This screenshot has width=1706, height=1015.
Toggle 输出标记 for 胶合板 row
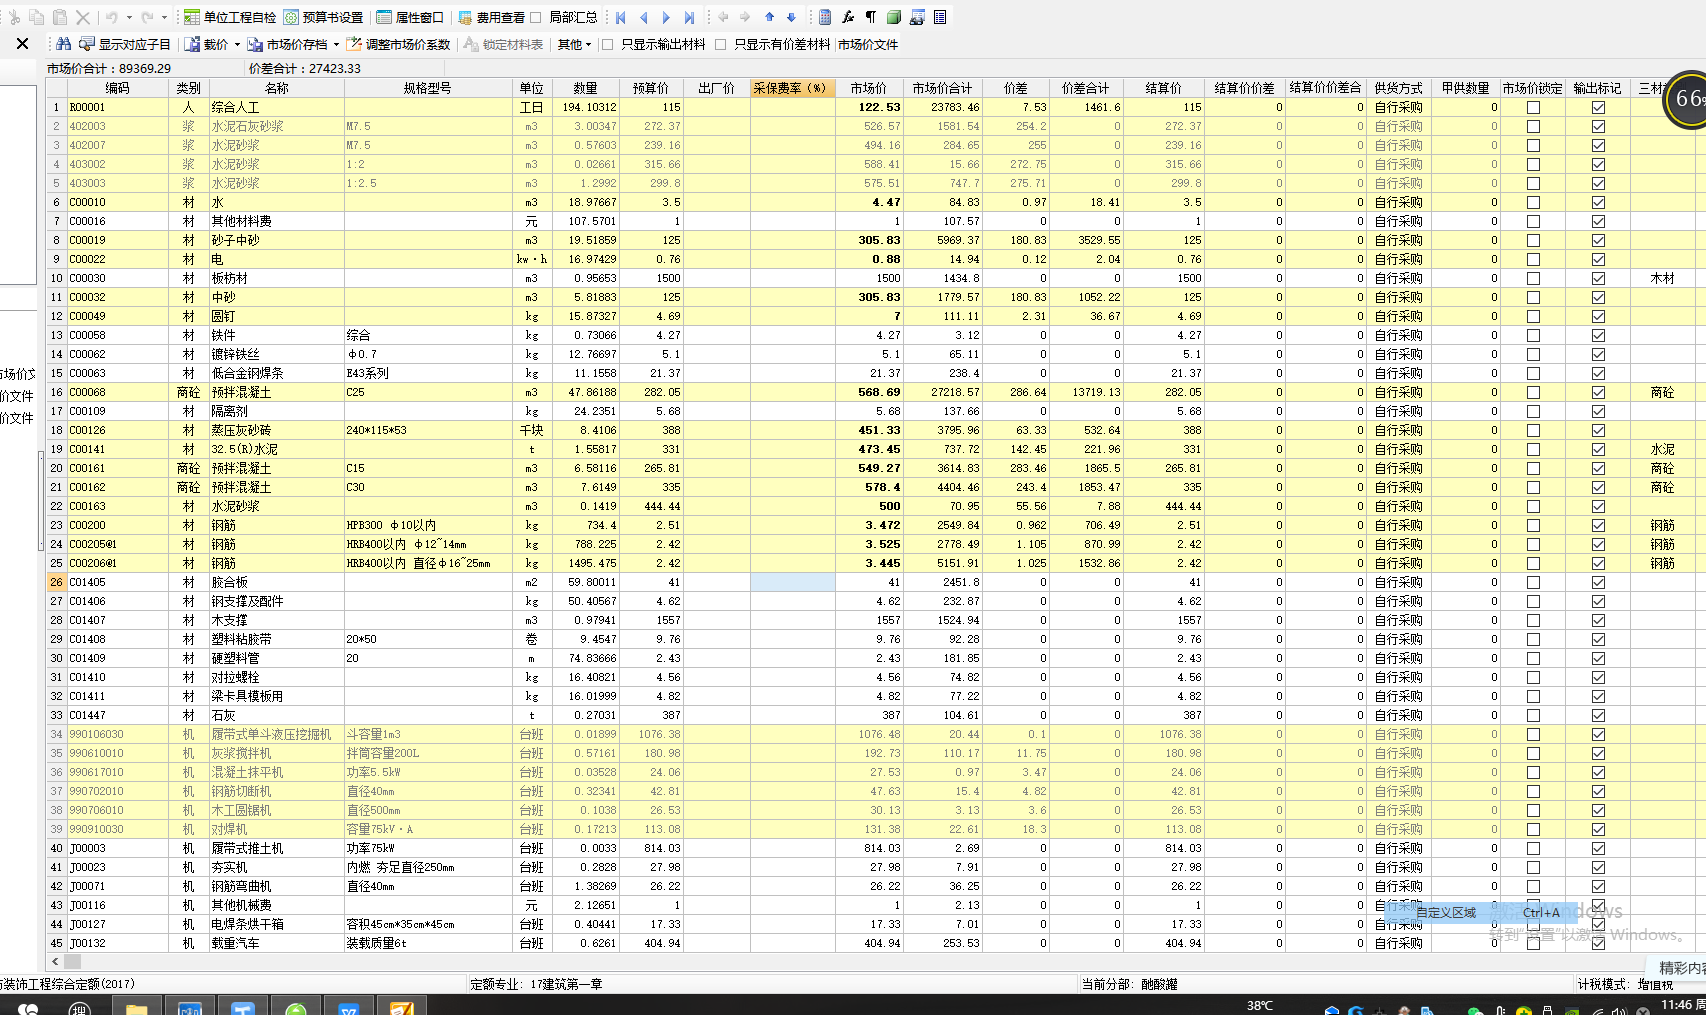point(1598,582)
